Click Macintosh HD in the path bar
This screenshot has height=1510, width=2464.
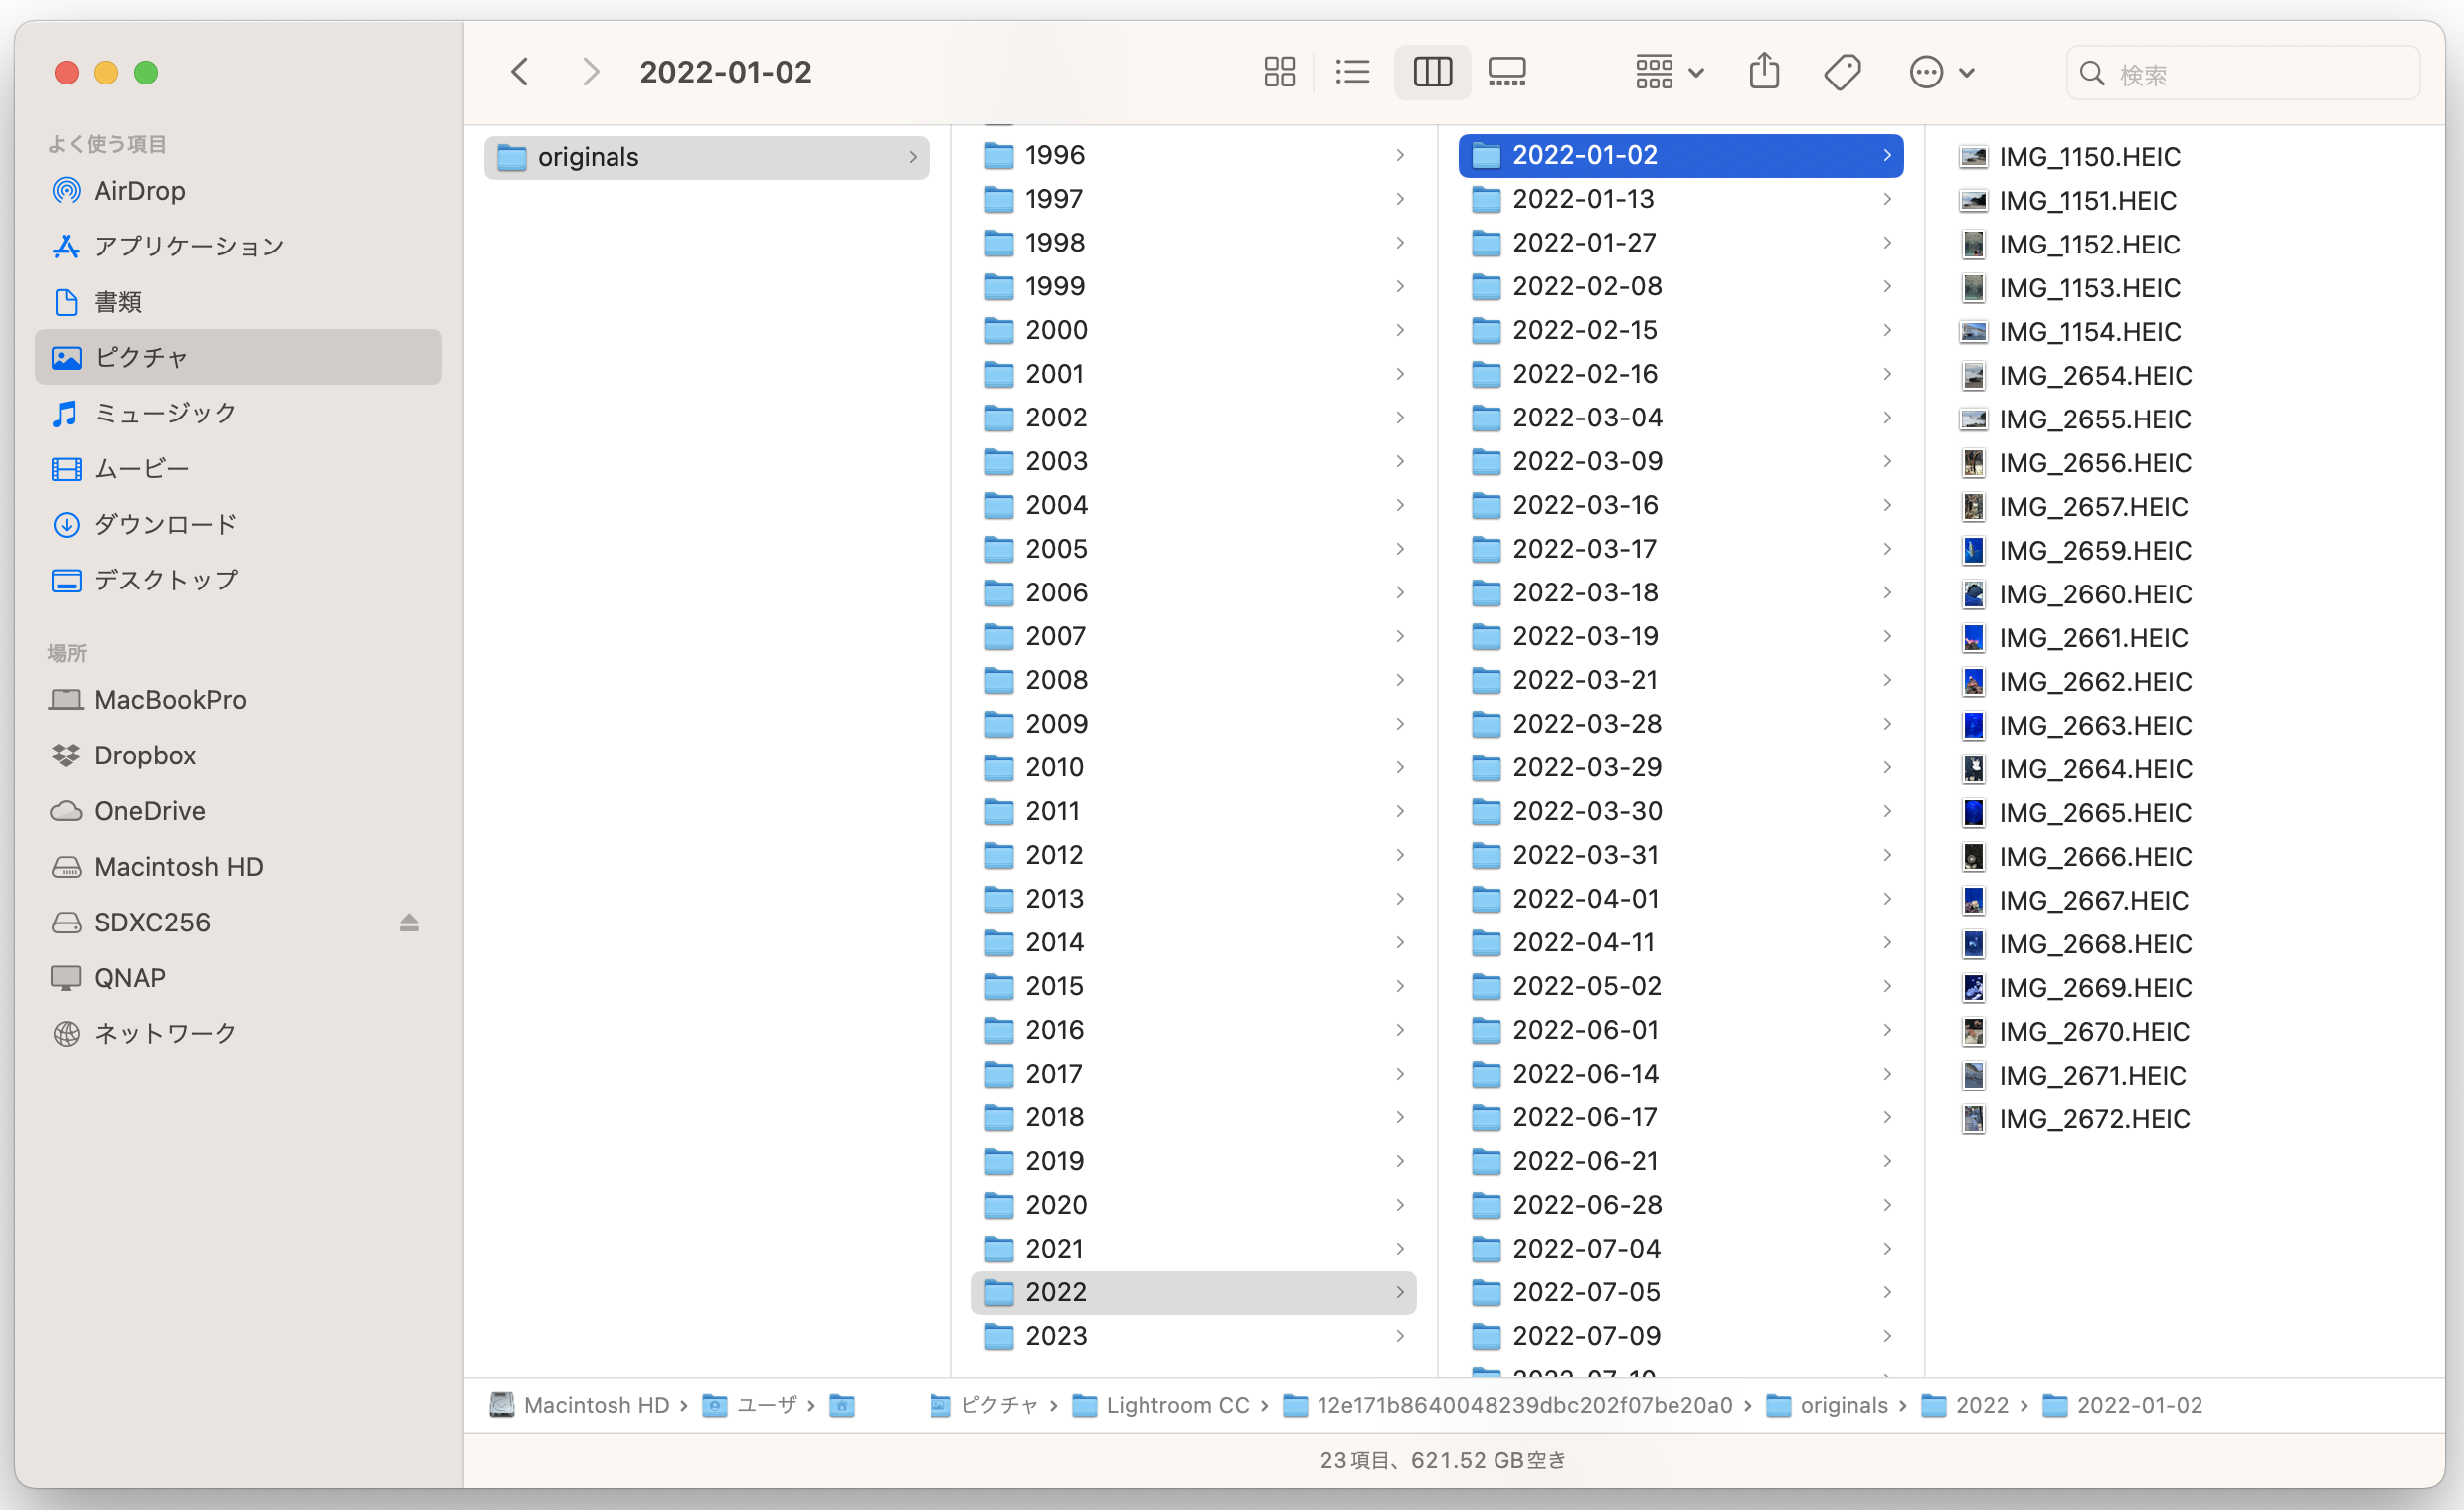[x=595, y=1405]
